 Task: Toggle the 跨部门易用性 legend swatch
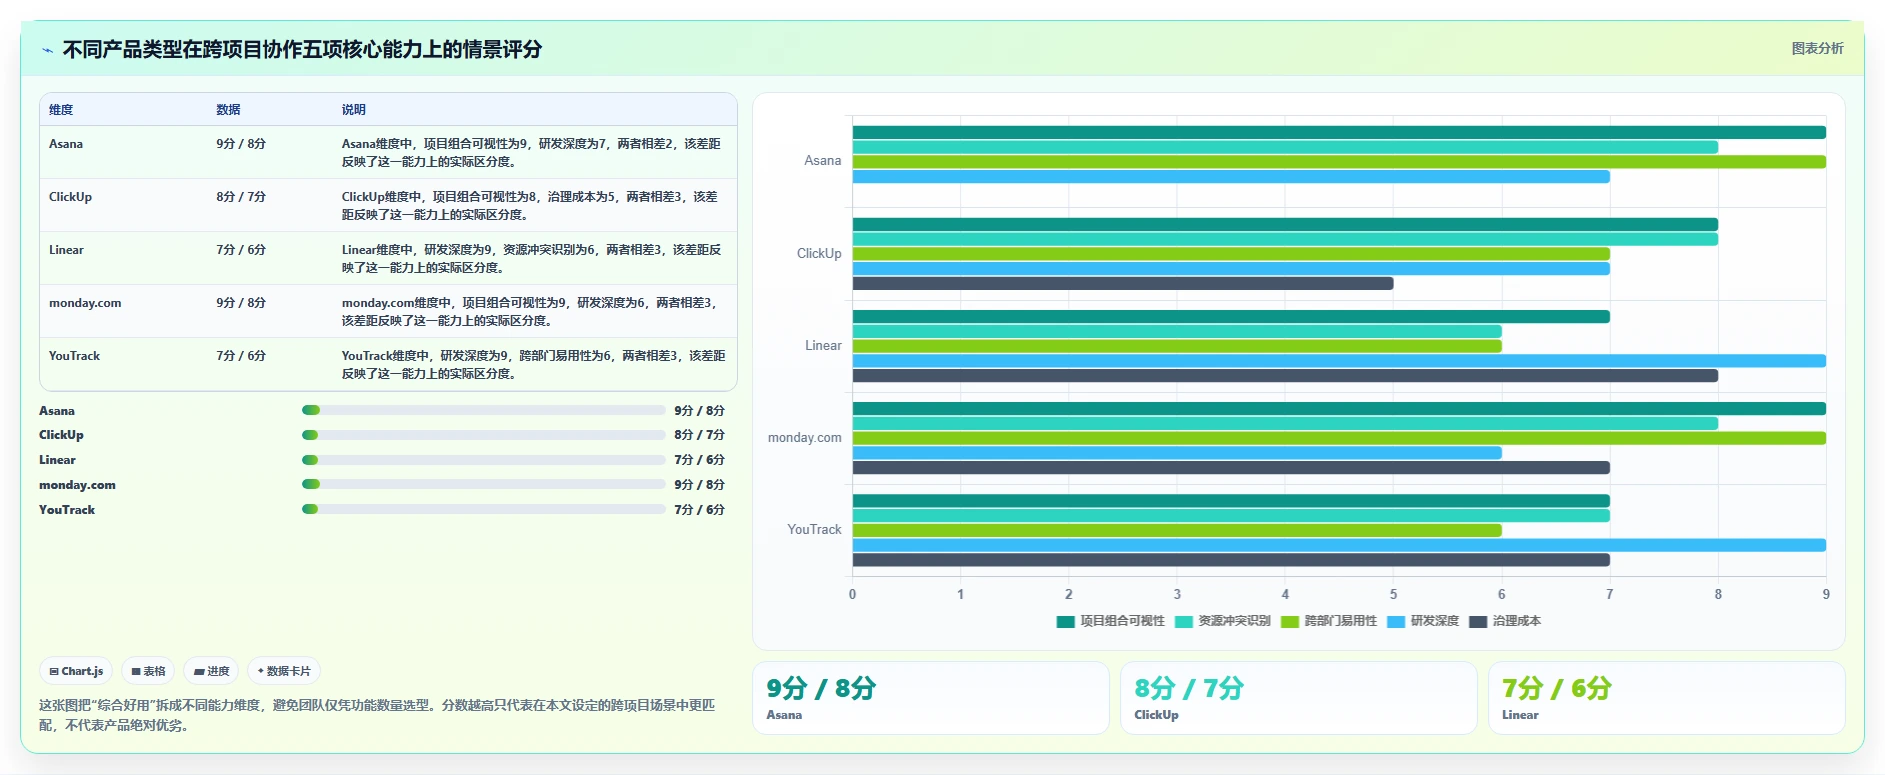pyautogui.click(x=1289, y=621)
